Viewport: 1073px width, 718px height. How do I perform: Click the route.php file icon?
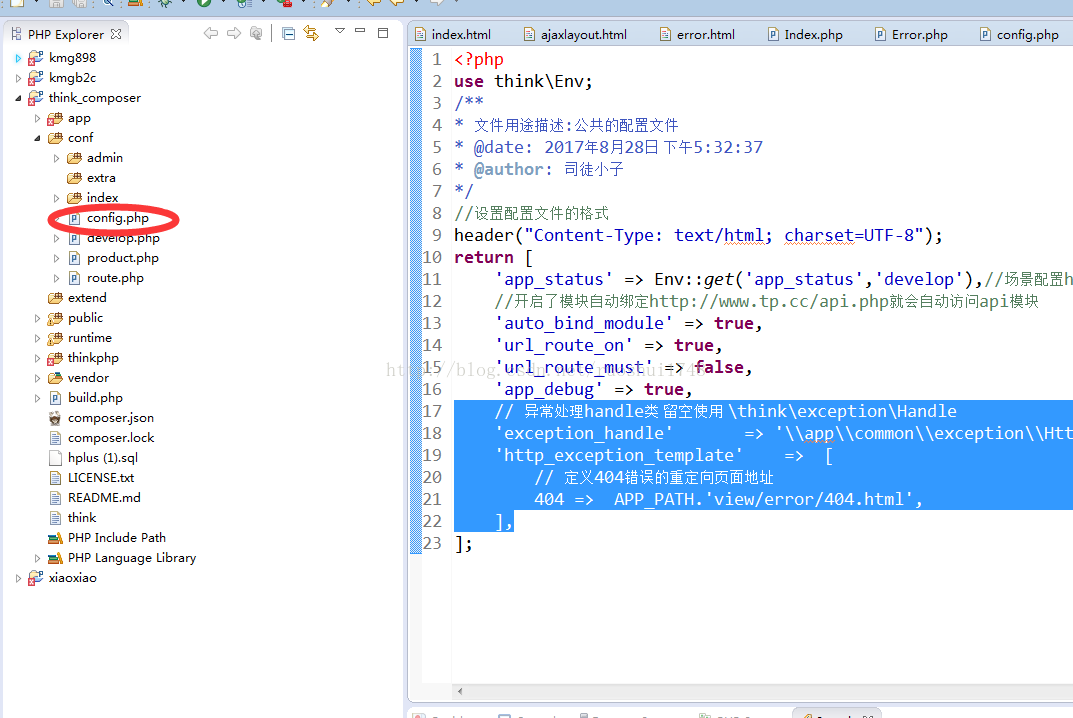coord(75,278)
